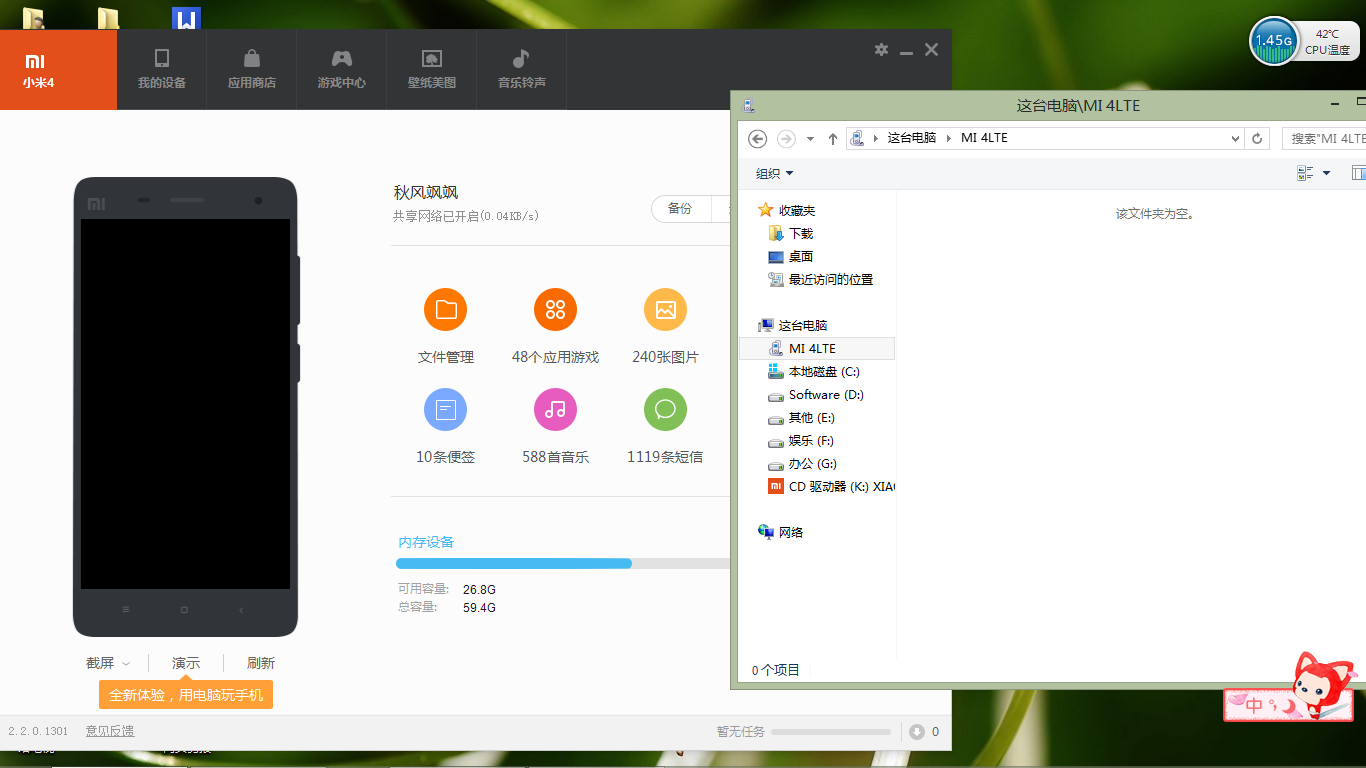Select 下载 in Explorer navigation pane
The height and width of the screenshot is (768, 1366).
pos(801,233)
